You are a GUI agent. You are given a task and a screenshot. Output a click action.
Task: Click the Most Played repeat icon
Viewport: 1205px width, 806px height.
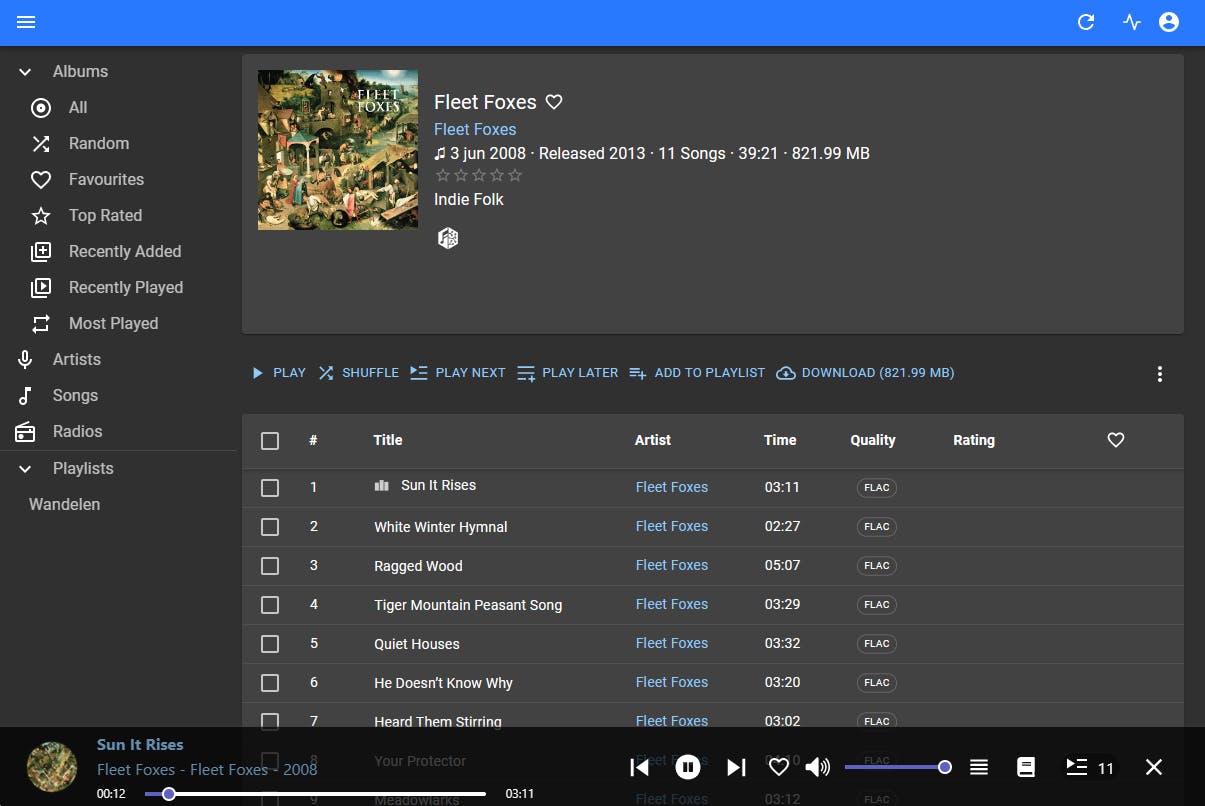[41, 324]
